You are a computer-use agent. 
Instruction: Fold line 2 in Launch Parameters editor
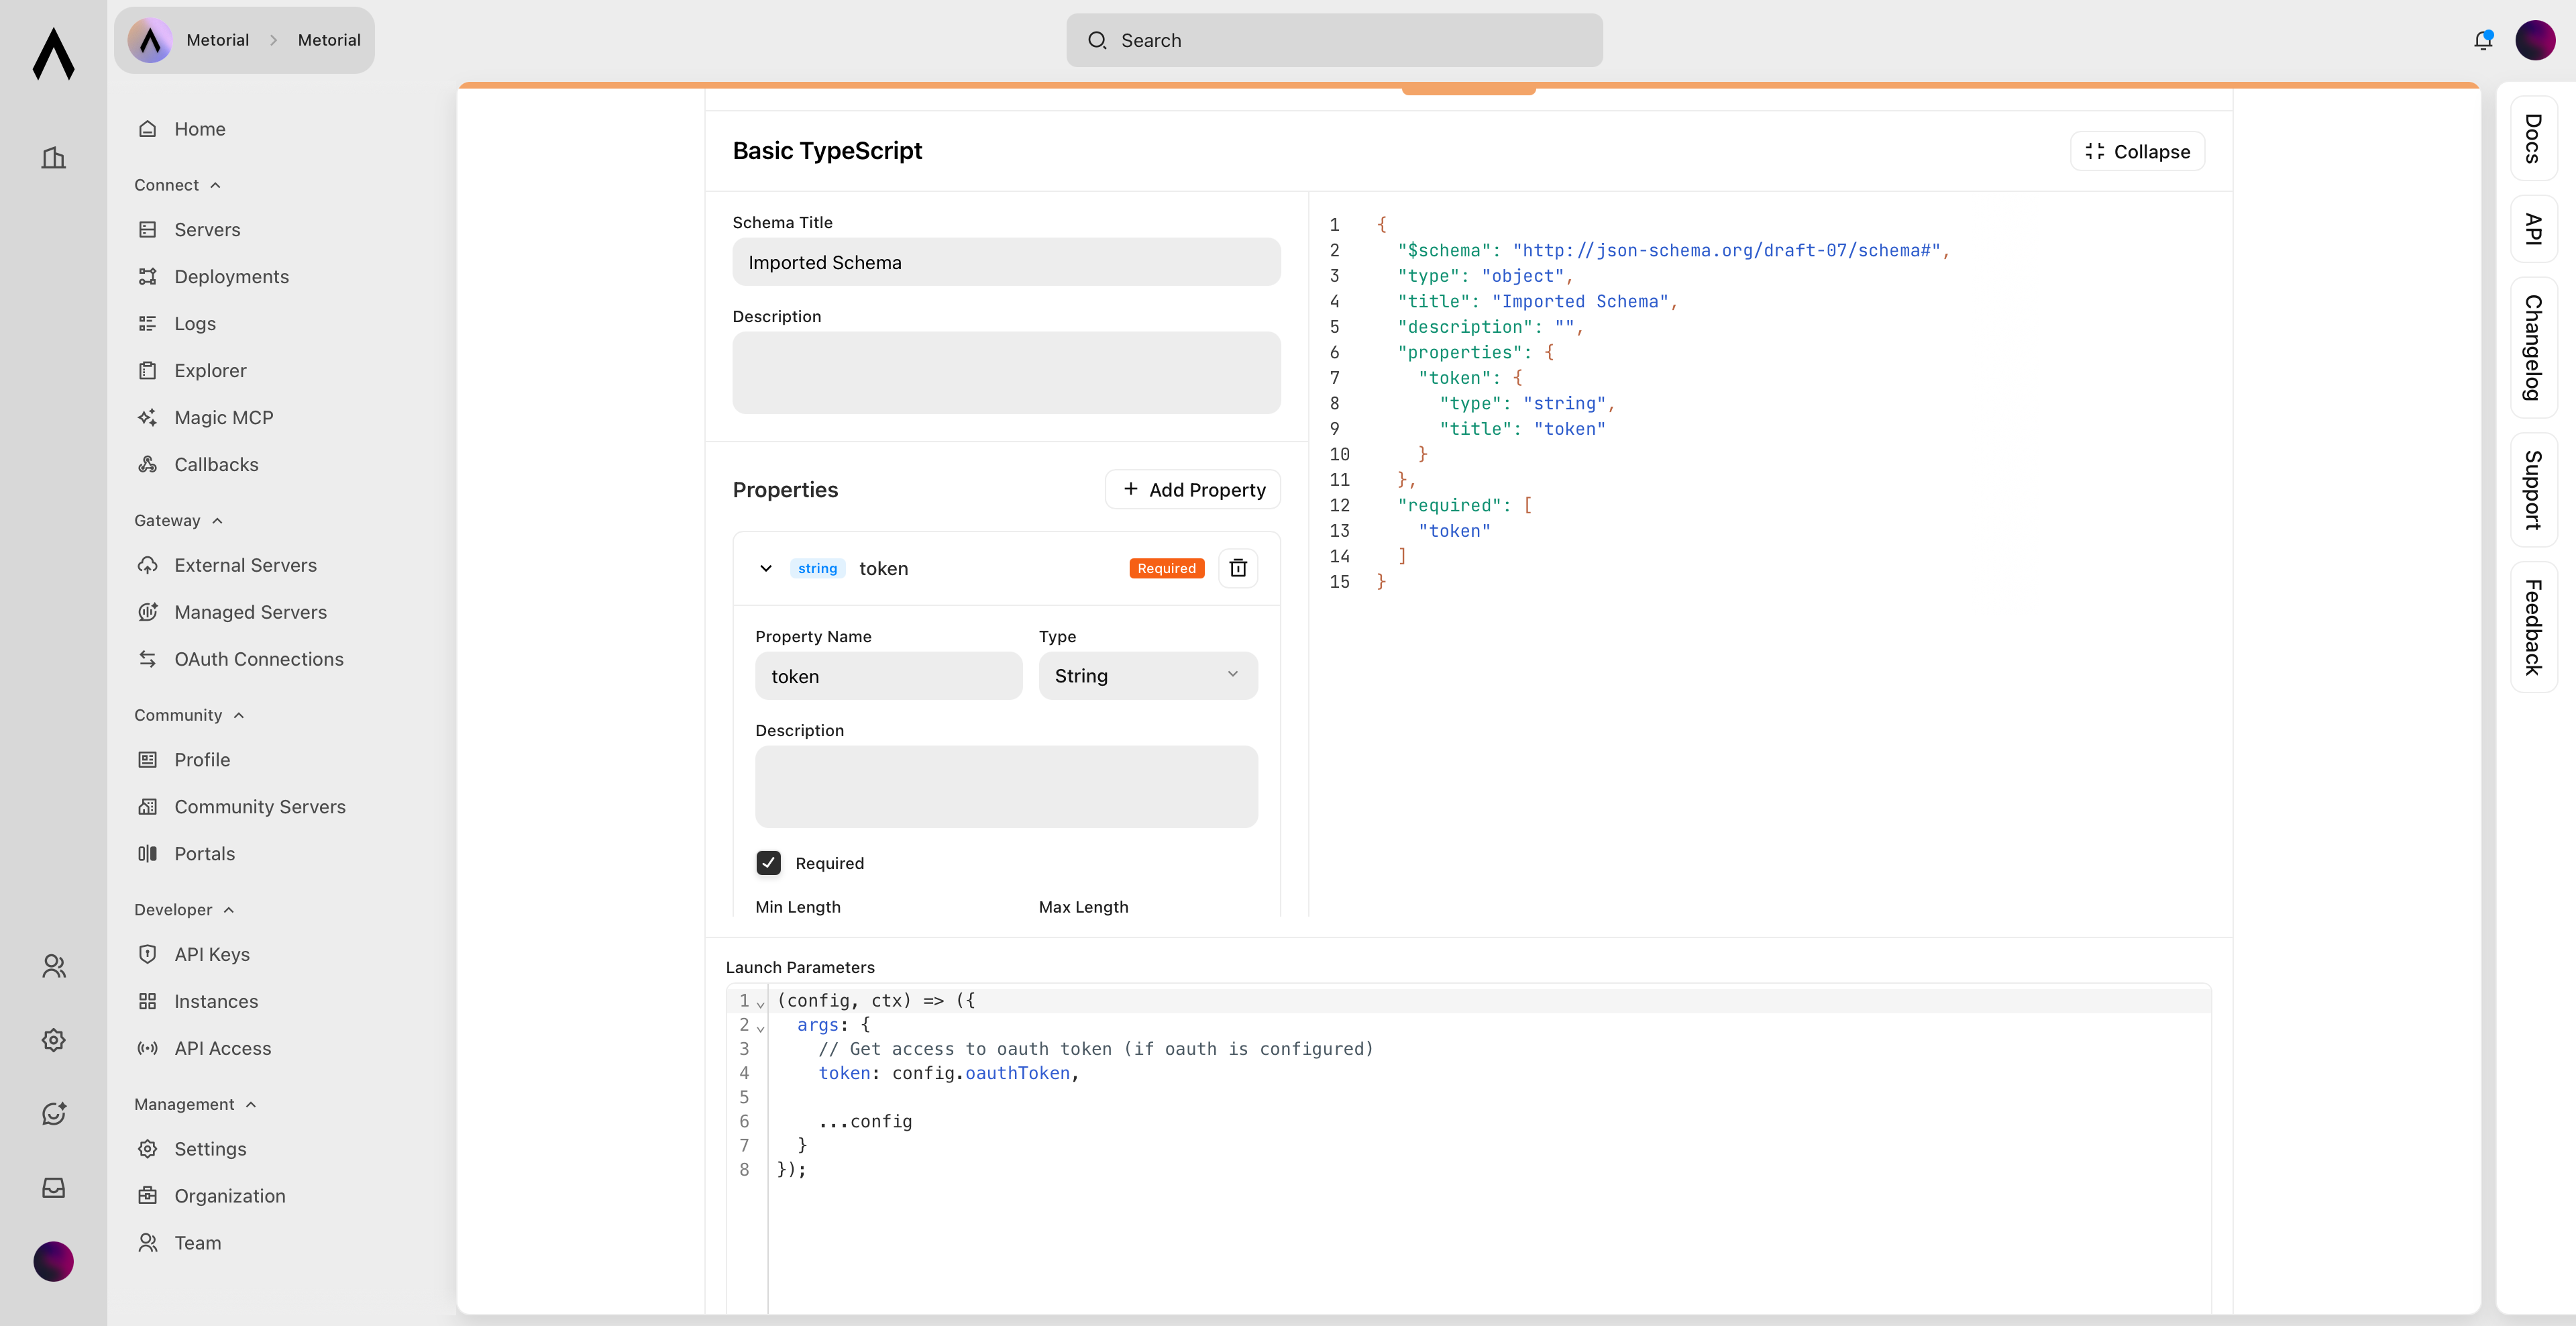[760, 1028]
